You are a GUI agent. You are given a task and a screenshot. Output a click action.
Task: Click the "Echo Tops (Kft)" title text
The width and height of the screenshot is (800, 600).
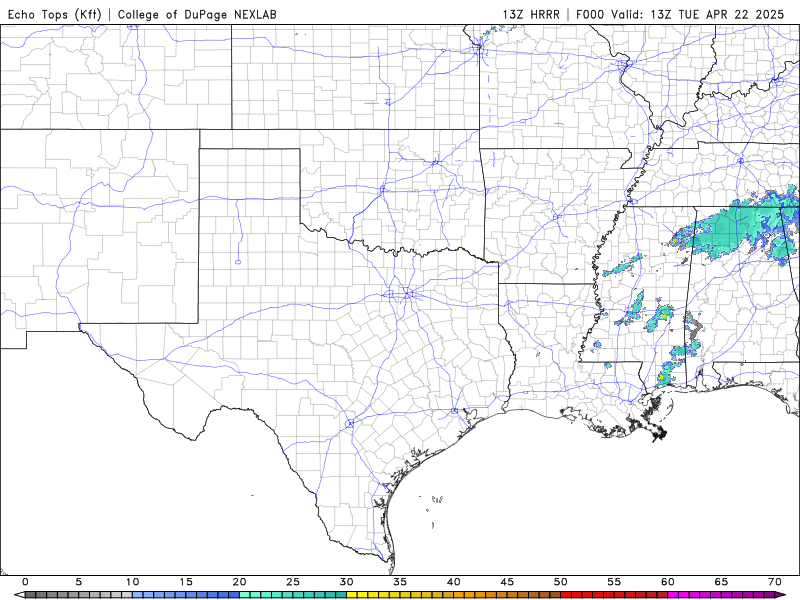tap(55, 14)
